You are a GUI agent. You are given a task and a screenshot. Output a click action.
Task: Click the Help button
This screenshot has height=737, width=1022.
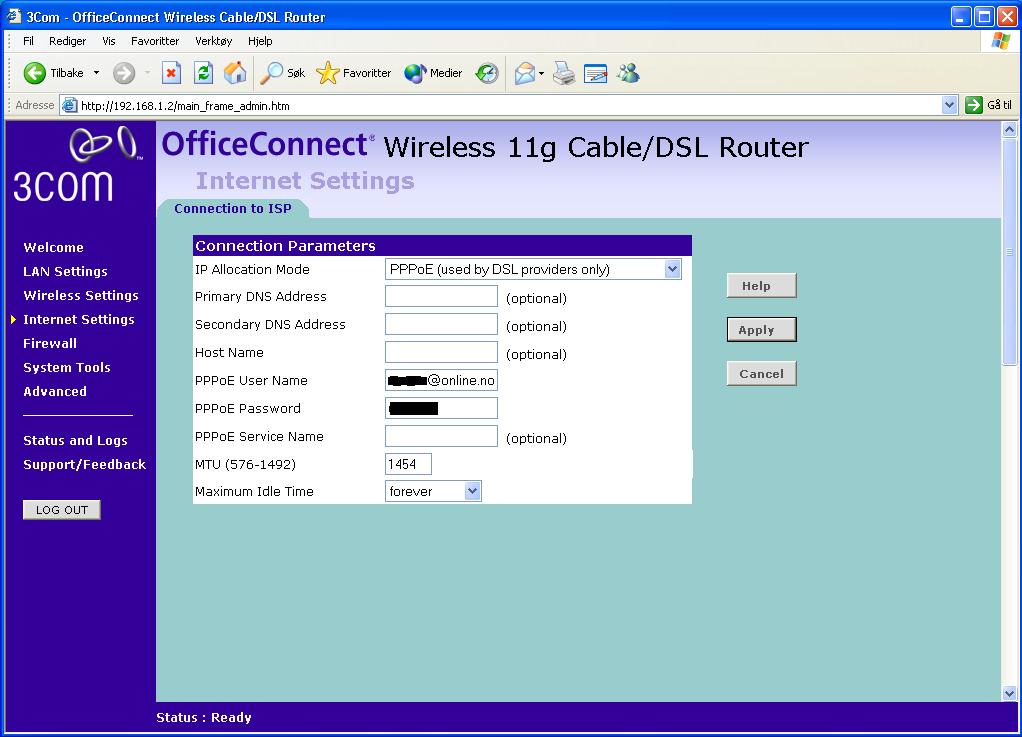point(761,285)
